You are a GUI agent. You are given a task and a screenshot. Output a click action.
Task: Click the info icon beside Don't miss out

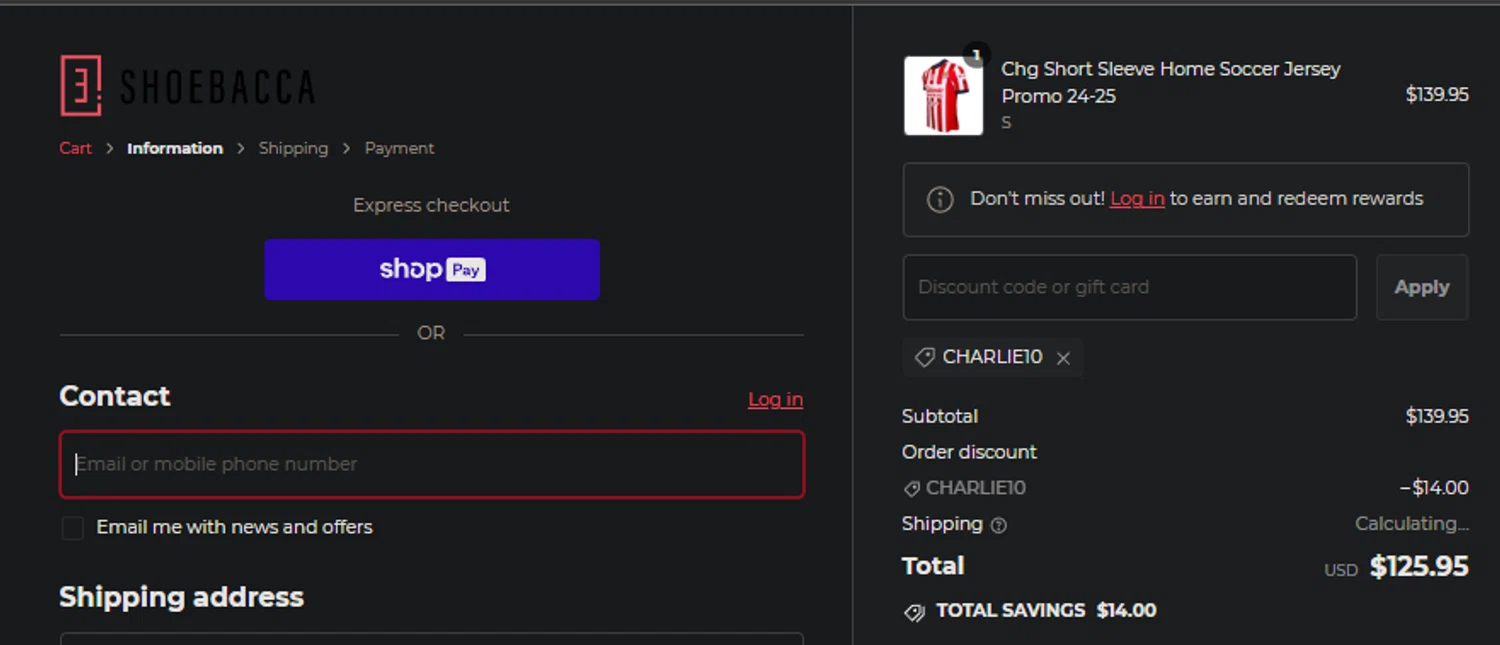[940, 199]
